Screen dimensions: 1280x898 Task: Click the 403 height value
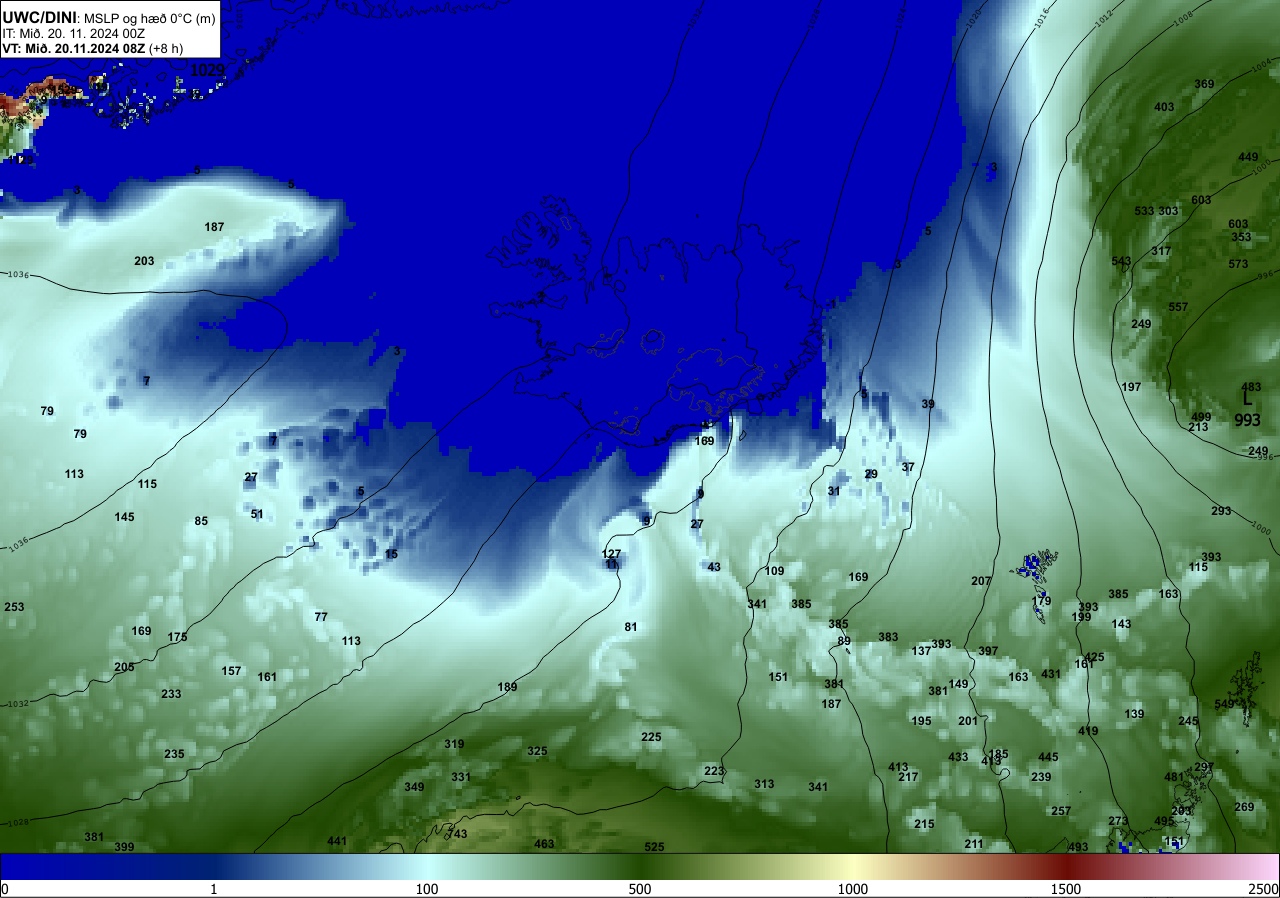(x=1164, y=107)
